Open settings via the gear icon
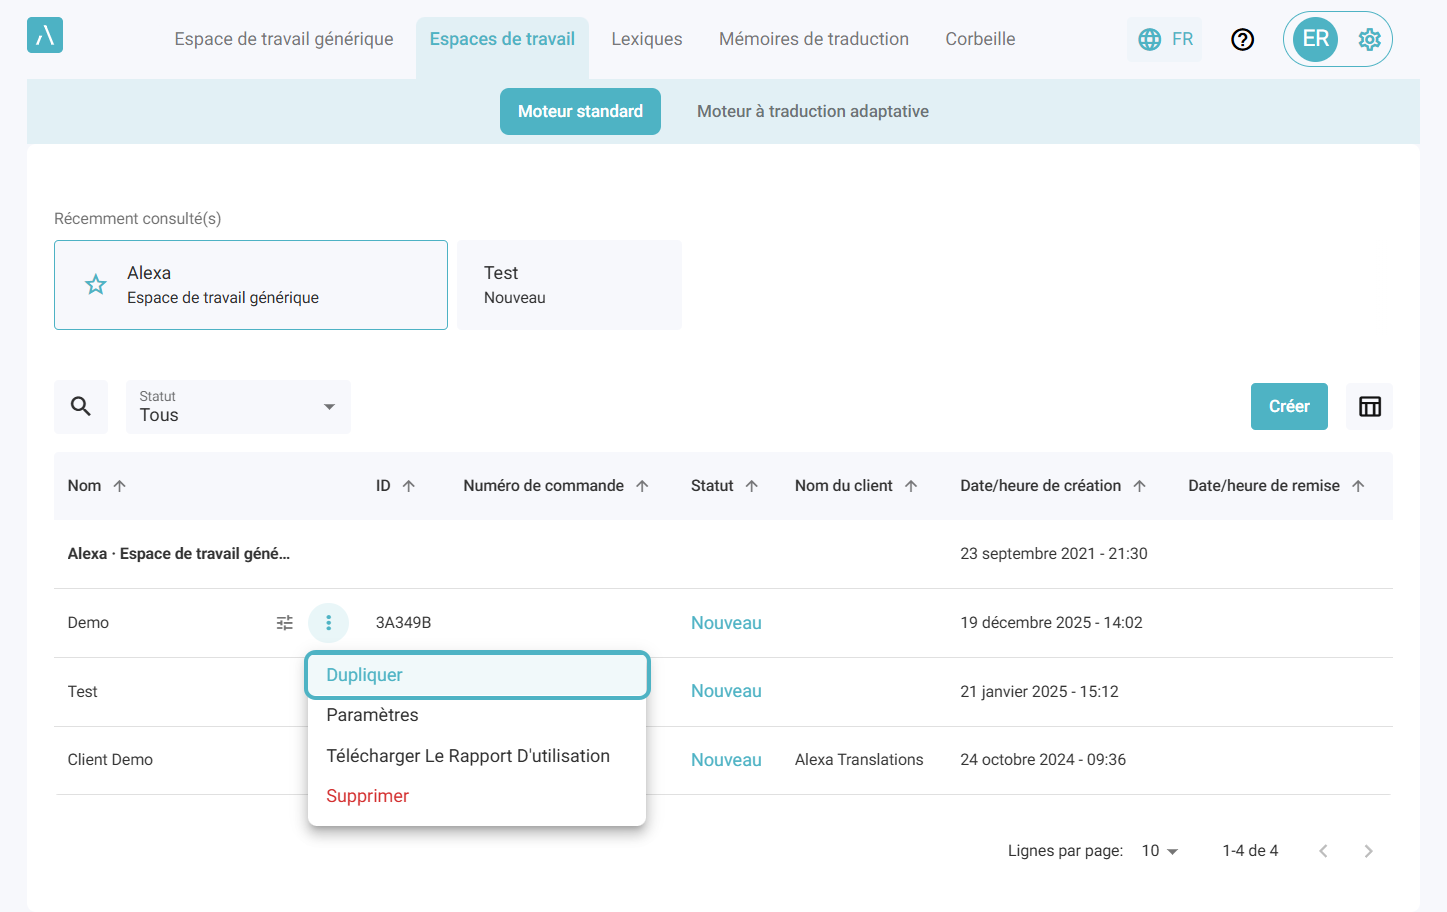This screenshot has height=912, width=1447. coord(1369,39)
